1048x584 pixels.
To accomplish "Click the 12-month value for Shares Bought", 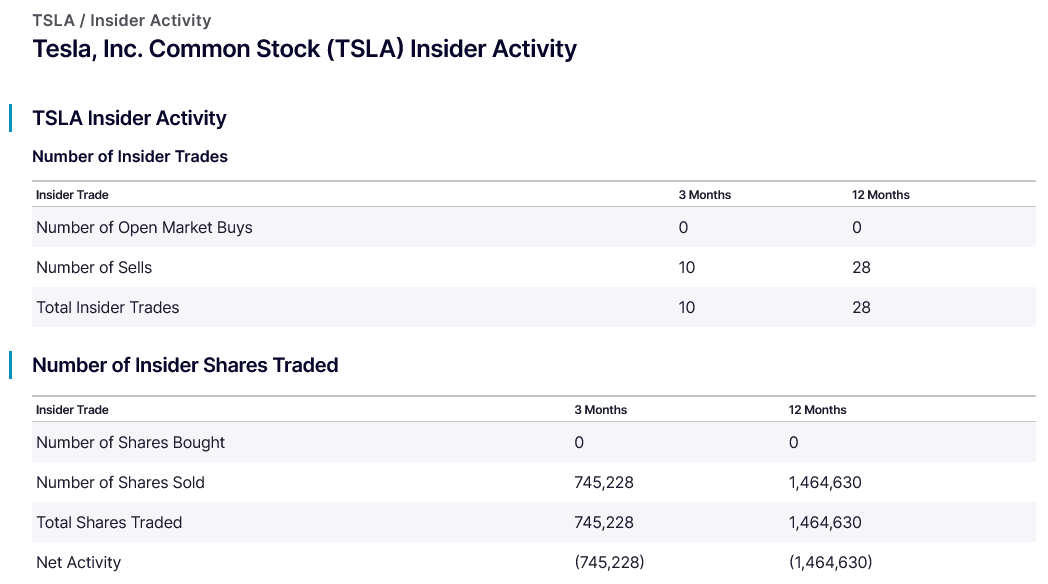I will (793, 442).
